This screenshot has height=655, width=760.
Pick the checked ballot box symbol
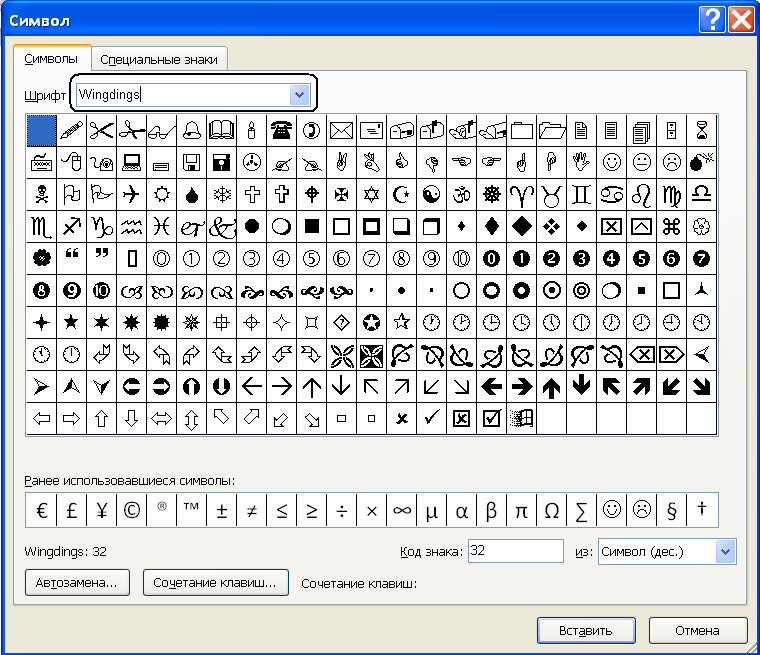[x=491, y=418]
